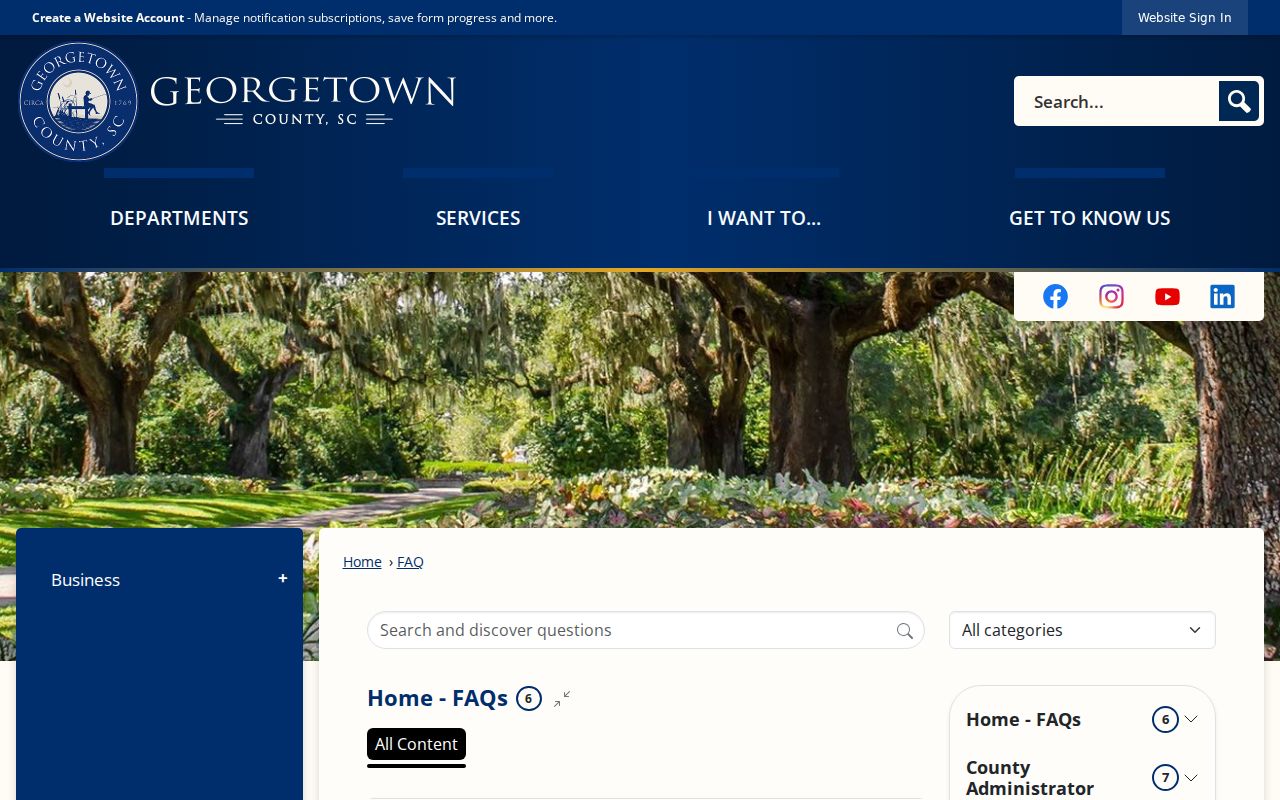1280x800 pixels.
Task: Click County Administrator category label
Action: coord(1030,777)
